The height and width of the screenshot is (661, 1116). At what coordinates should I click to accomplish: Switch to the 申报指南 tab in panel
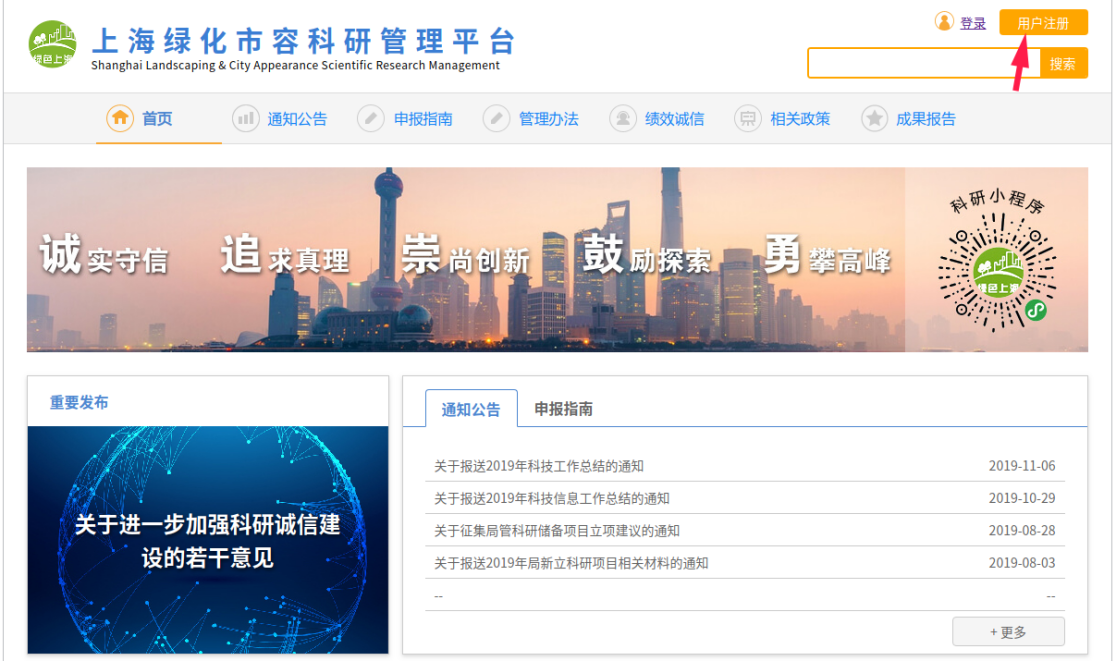pos(563,409)
